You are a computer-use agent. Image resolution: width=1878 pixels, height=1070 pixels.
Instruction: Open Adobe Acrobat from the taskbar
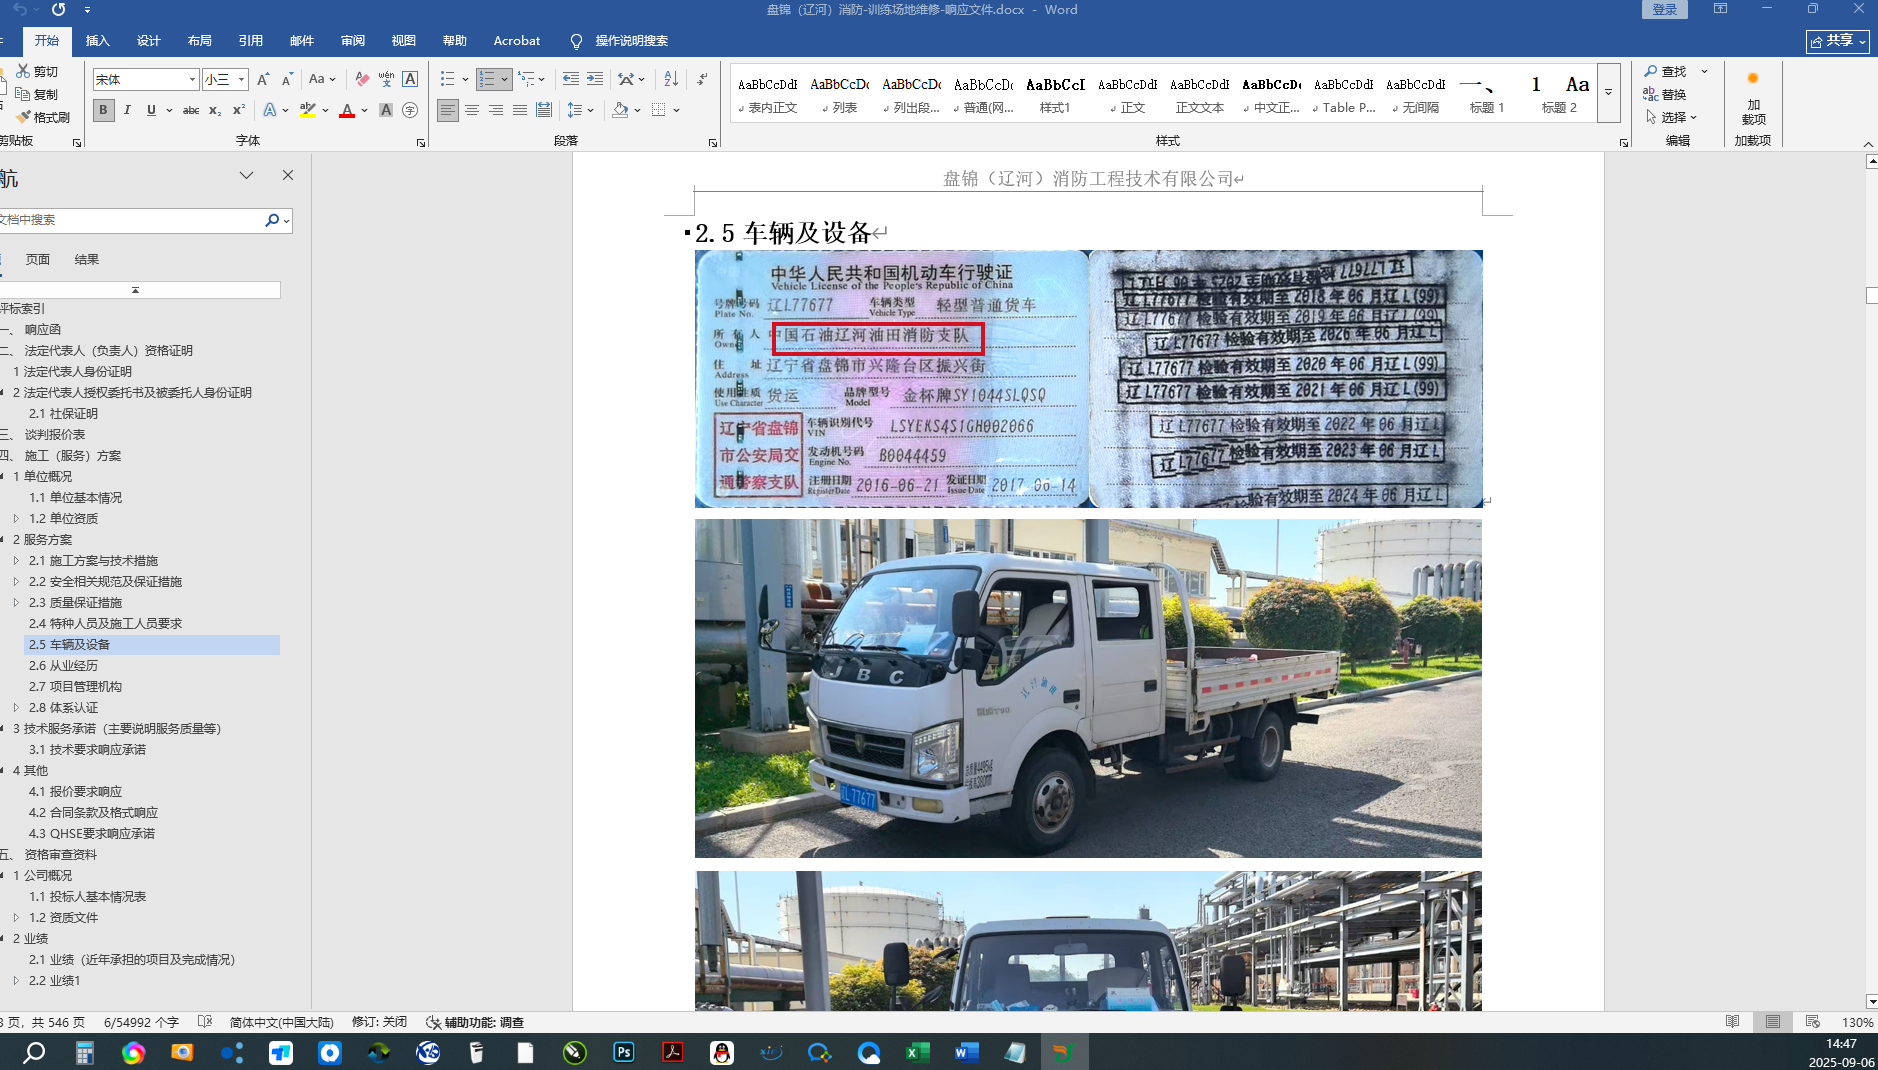[673, 1052]
